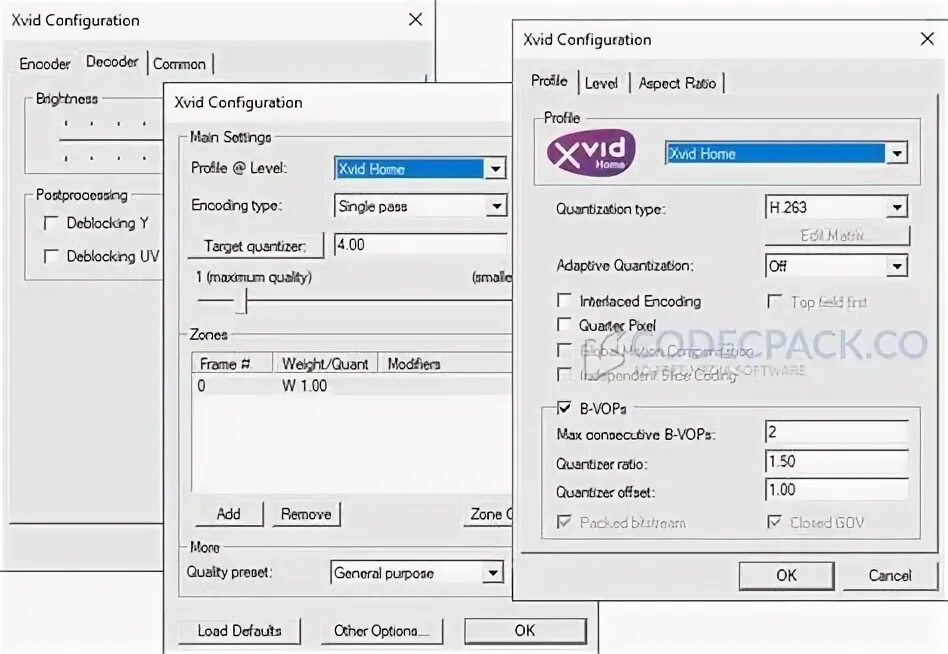Open the Profile @ Level dropdown
This screenshot has width=948, height=654.
pyautogui.click(x=495, y=169)
